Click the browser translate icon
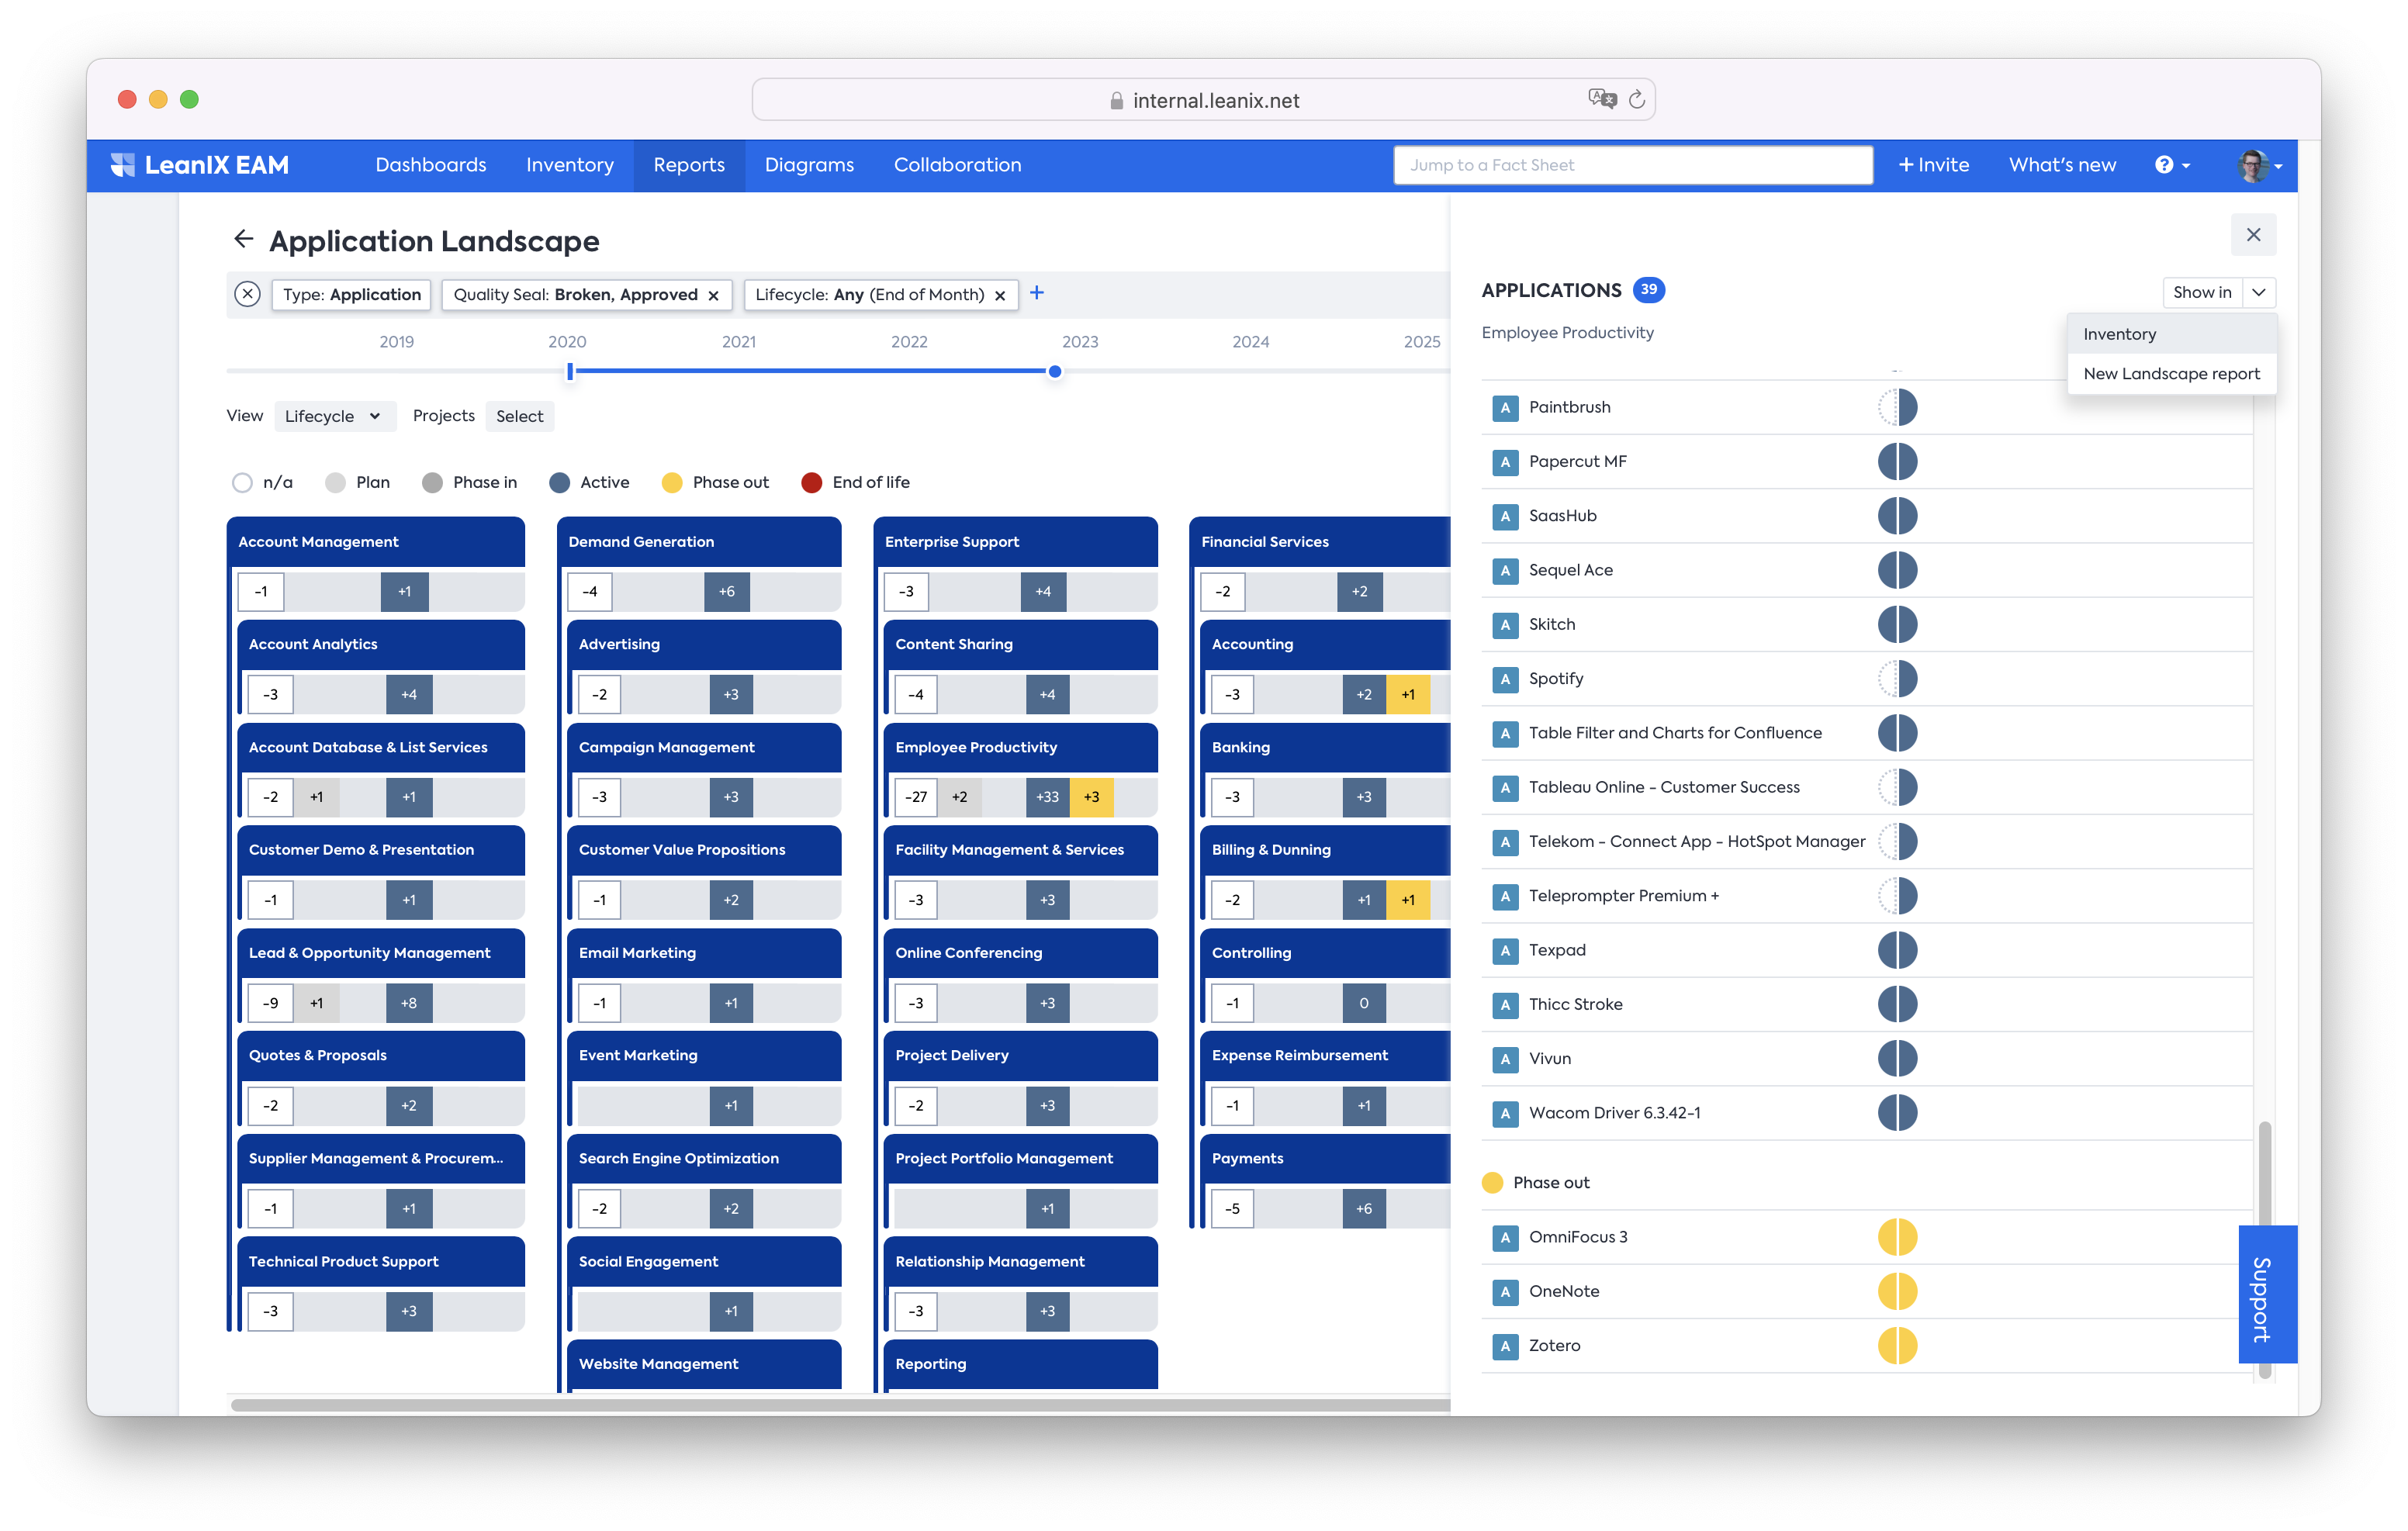This screenshot has height=1531, width=2408. click(1601, 99)
